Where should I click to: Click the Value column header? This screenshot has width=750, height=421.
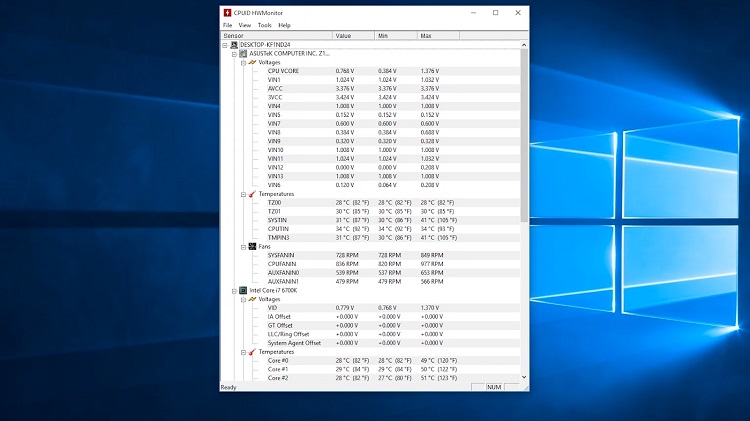tap(353, 36)
